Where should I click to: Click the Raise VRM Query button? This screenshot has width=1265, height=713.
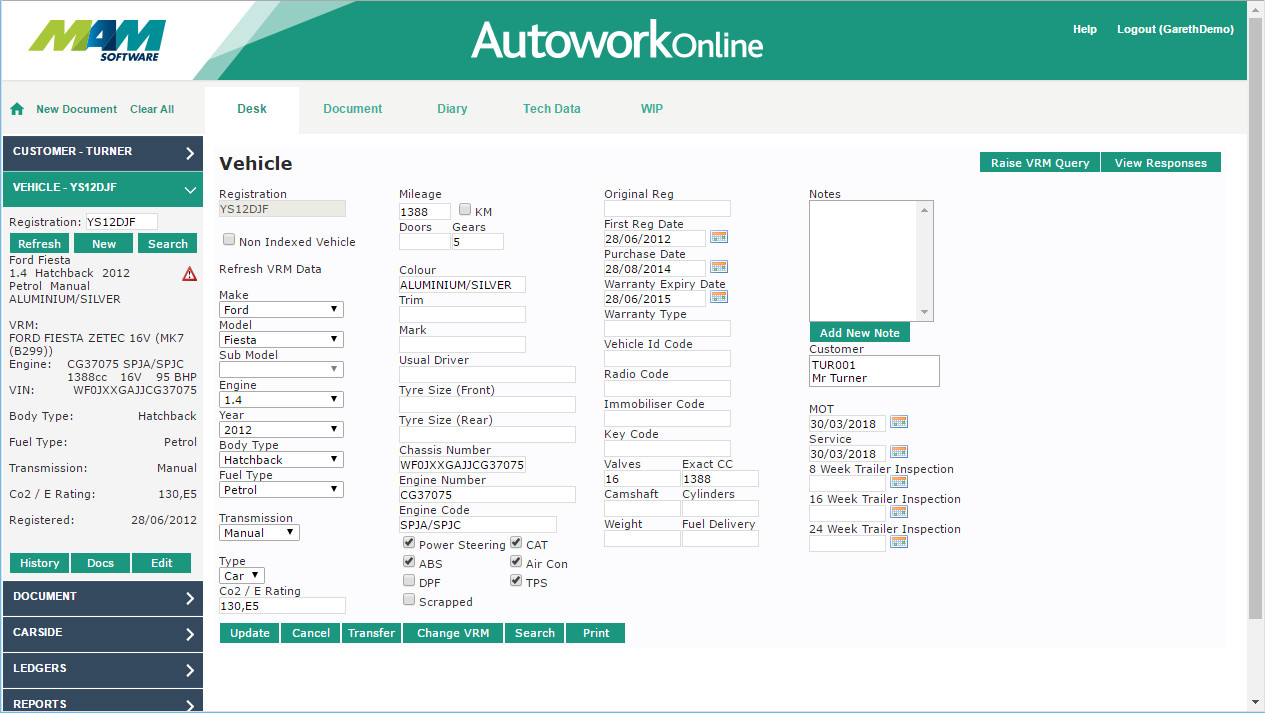coord(1039,163)
